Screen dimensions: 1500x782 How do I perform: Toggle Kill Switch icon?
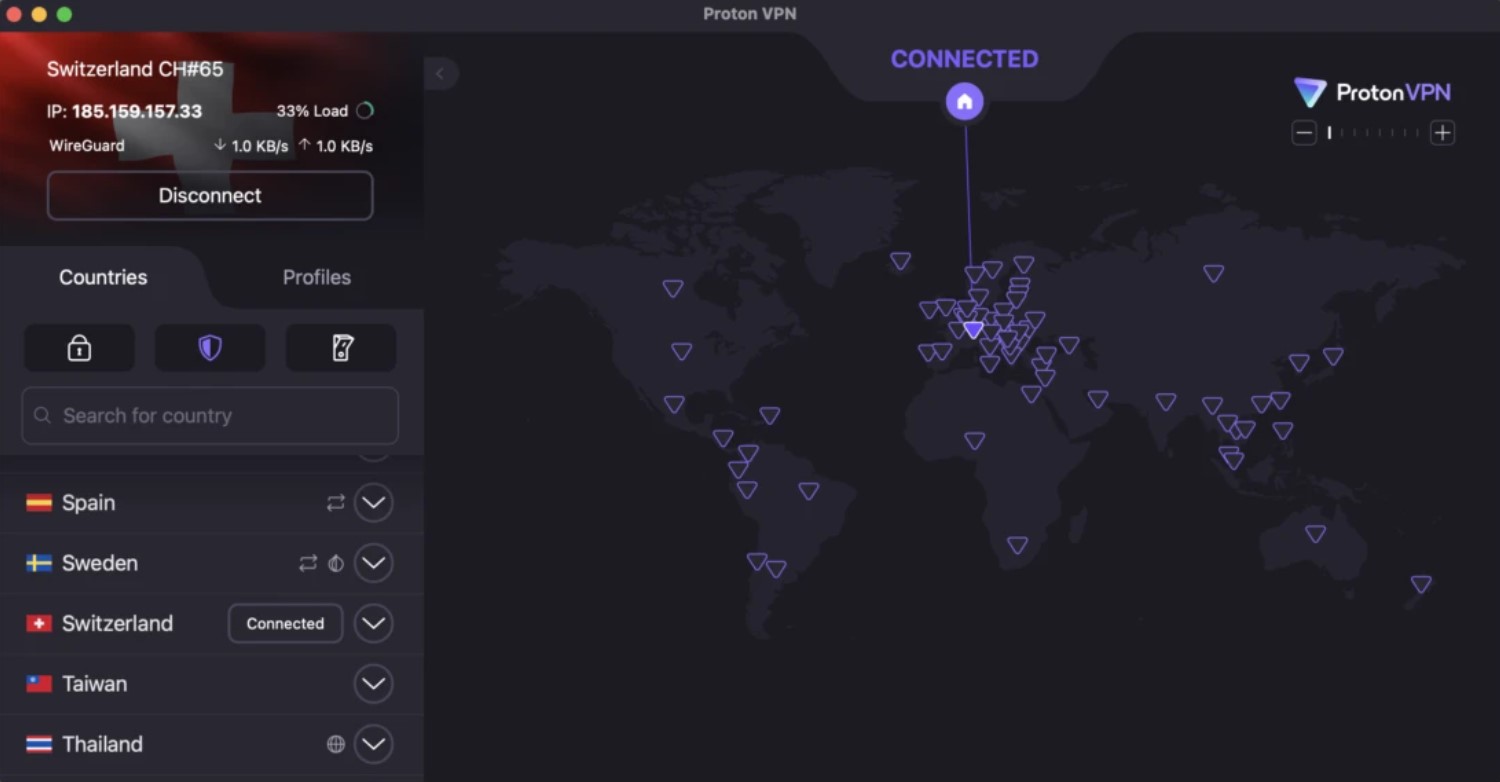pos(341,347)
